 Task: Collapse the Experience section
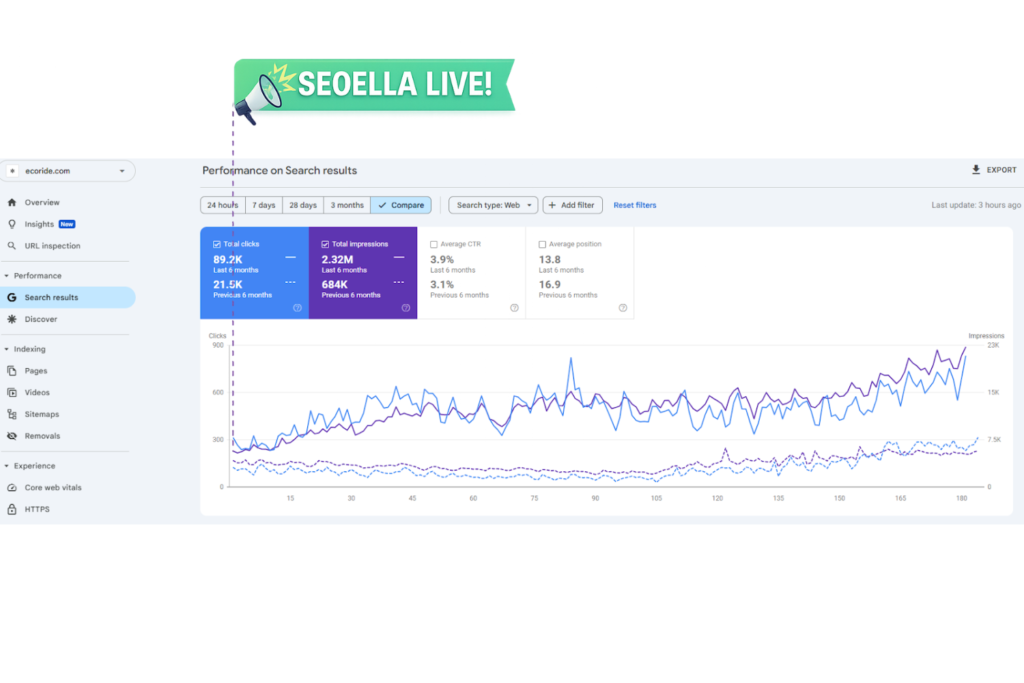[x=7, y=466]
